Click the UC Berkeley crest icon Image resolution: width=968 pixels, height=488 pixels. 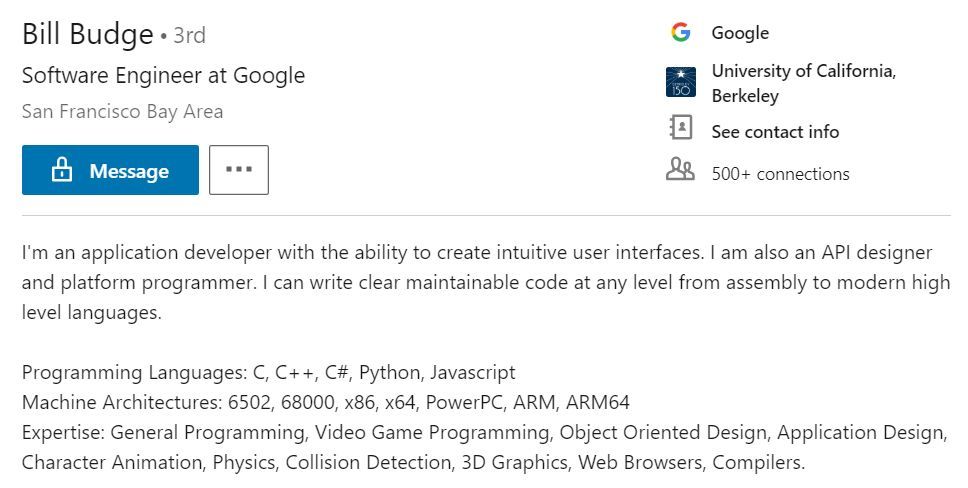(x=681, y=83)
